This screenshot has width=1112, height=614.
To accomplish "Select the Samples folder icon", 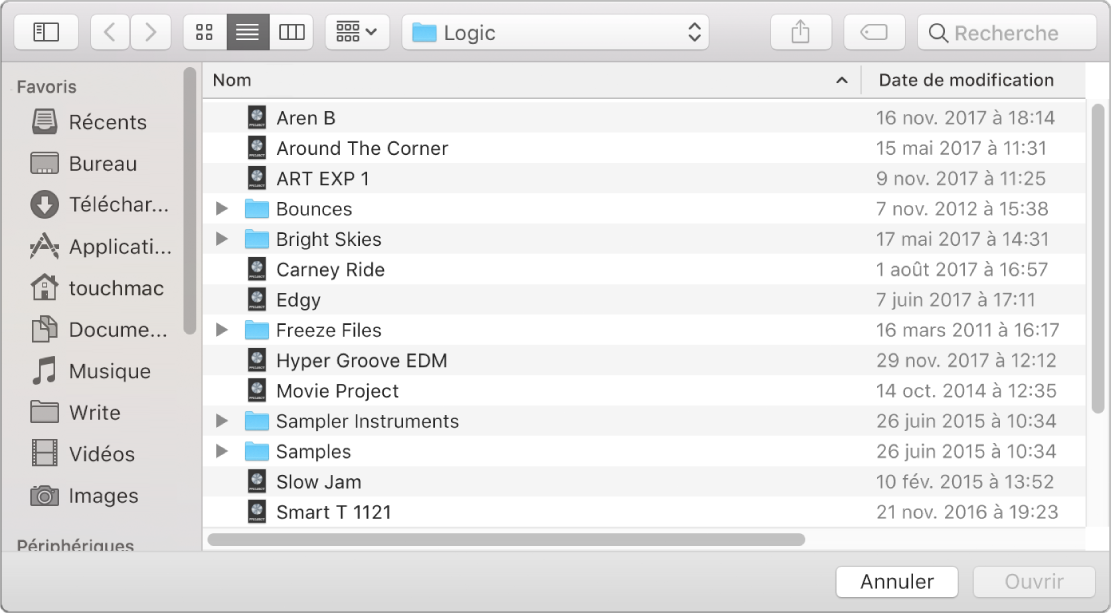I will pyautogui.click(x=257, y=452).
